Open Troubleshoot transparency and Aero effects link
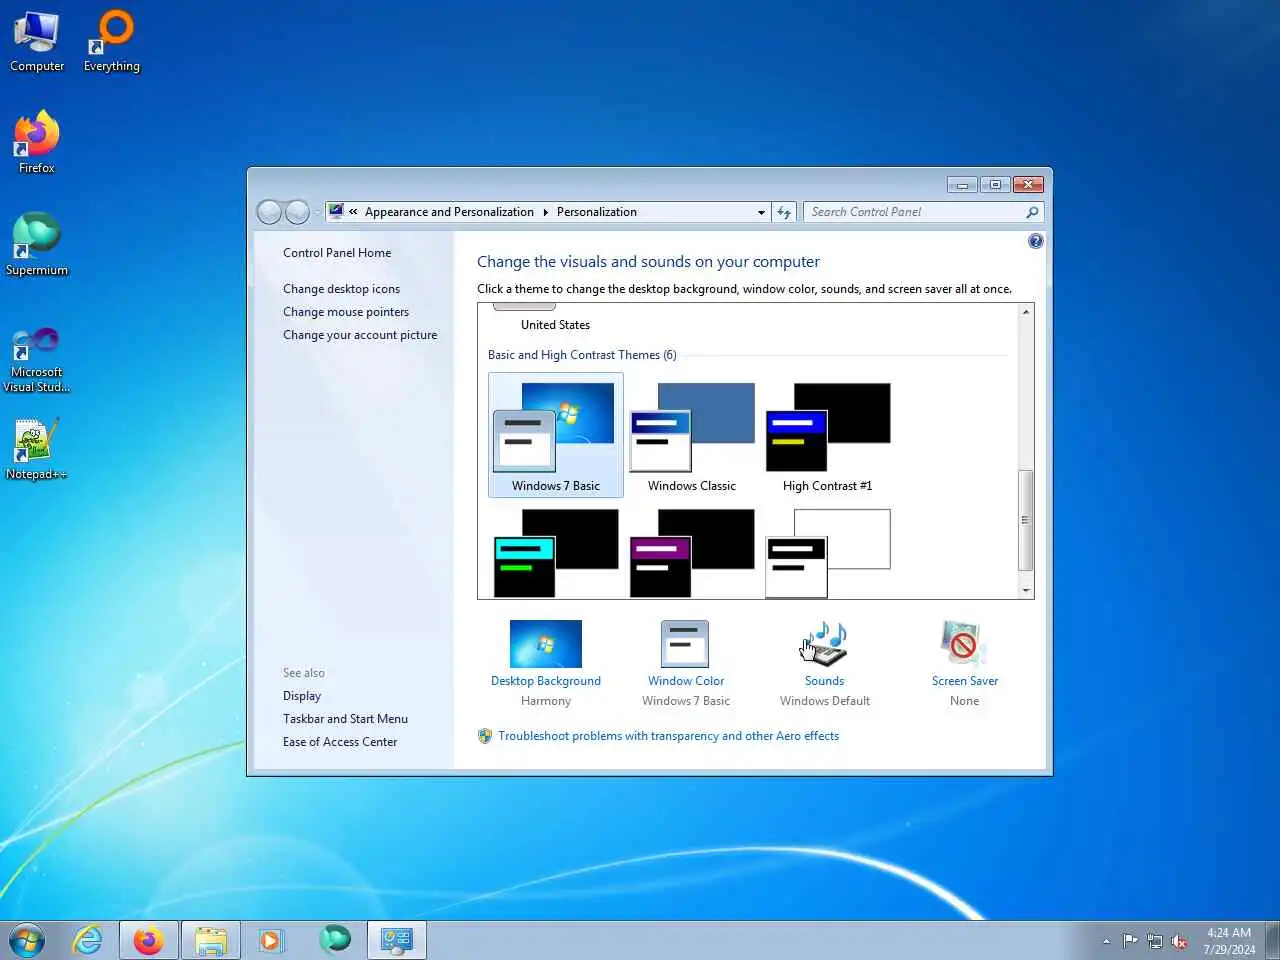1280x960 pixels. [668, 736]
